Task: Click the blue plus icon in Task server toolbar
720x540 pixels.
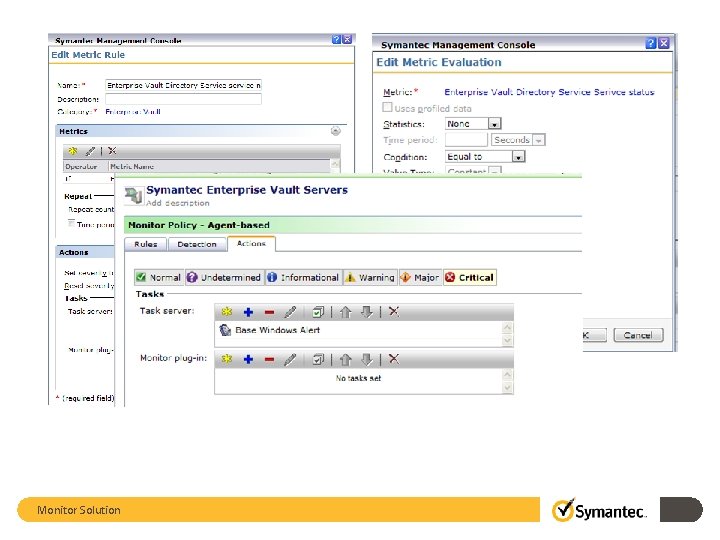Action: [248, 312]
